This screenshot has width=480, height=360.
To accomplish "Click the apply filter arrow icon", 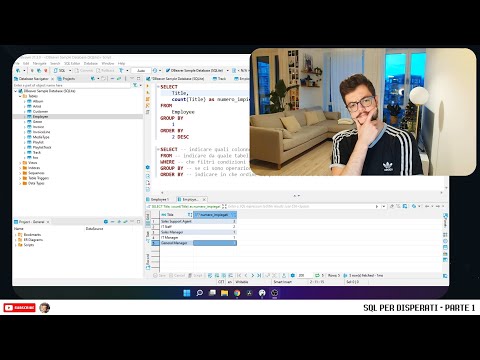I will click(x=377, y=207).
